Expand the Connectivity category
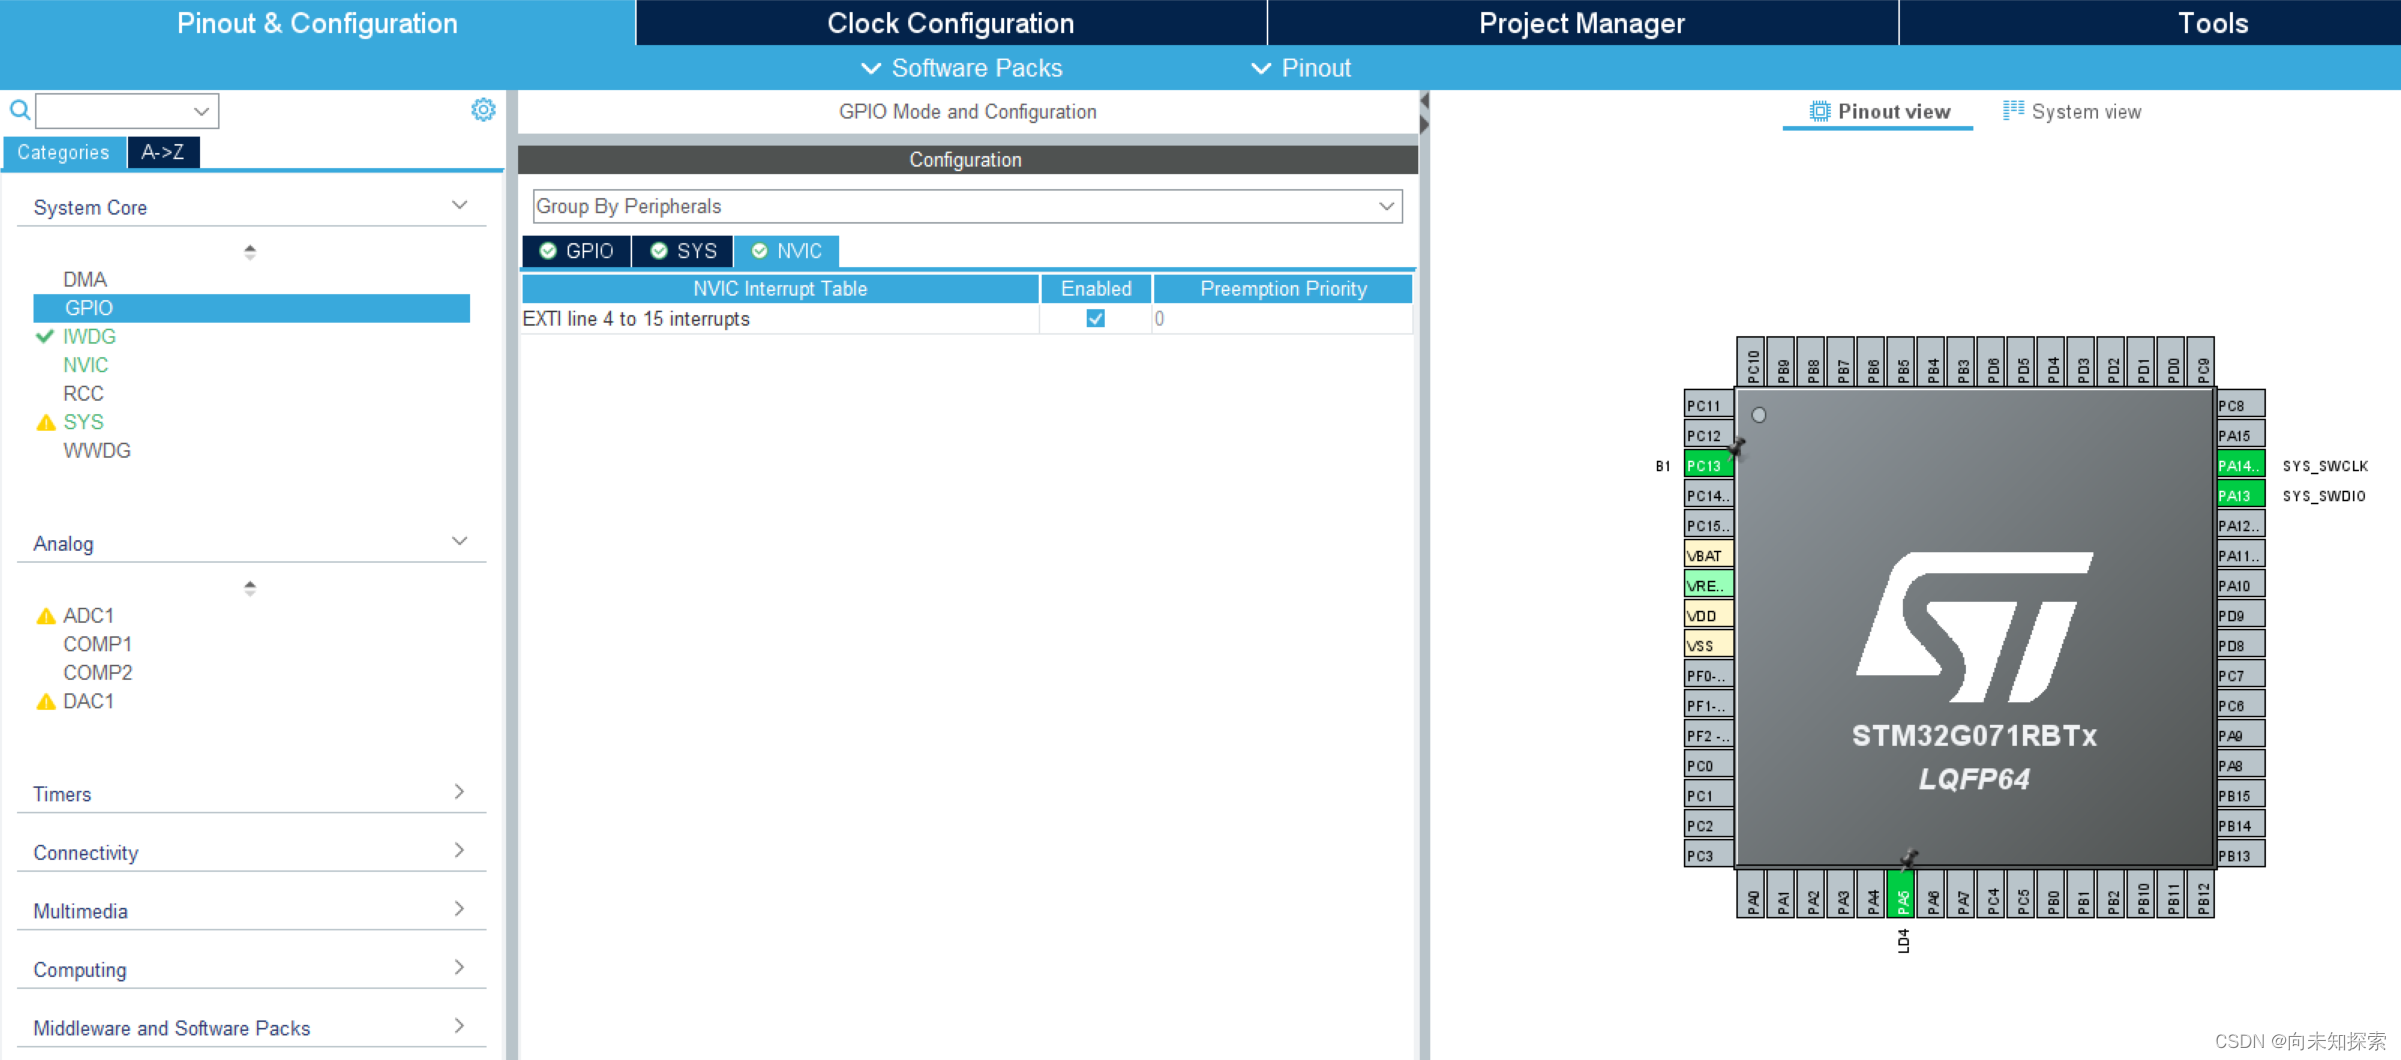 coord(459,850)
